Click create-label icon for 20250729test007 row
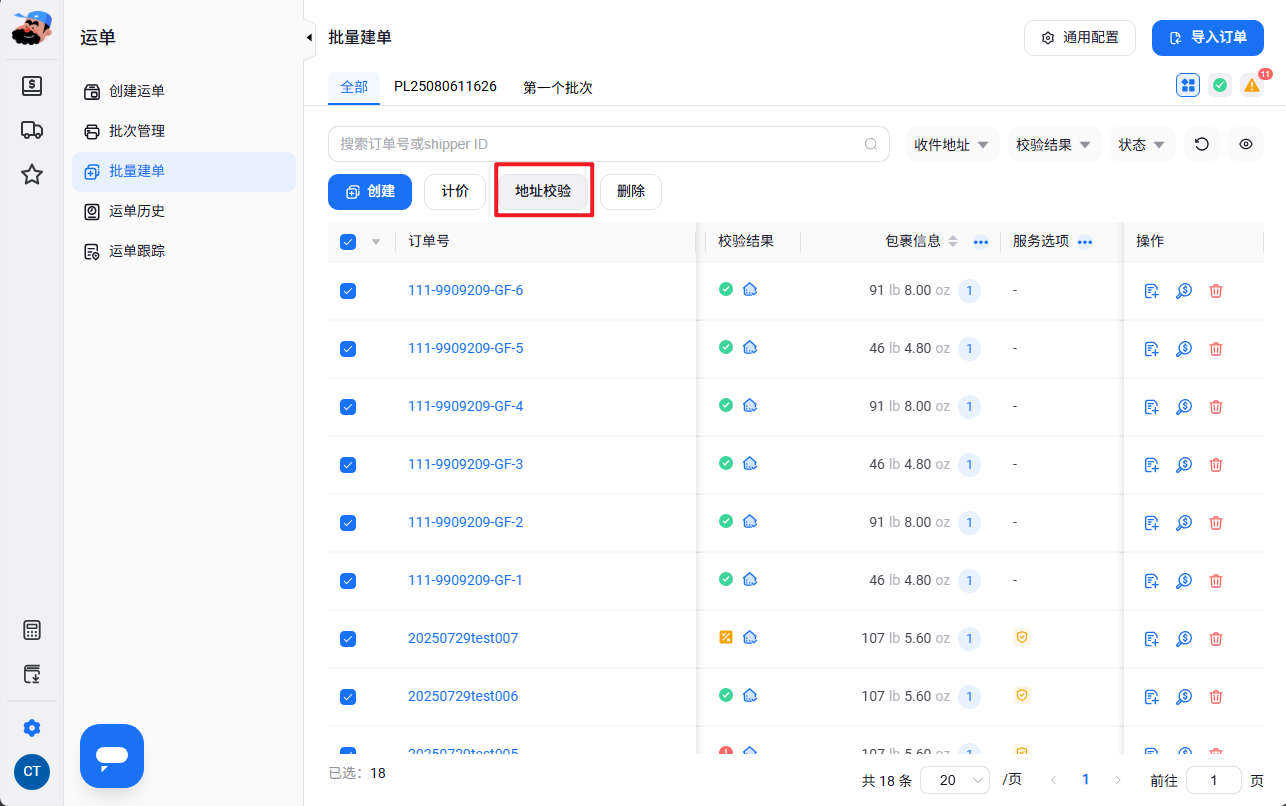The image size is (1286, 806). coord(1151,639)
